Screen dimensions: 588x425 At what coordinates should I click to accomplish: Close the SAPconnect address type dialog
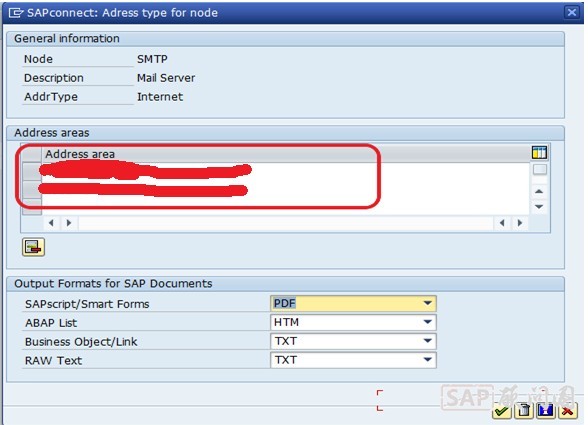click(x=572, y=12)
